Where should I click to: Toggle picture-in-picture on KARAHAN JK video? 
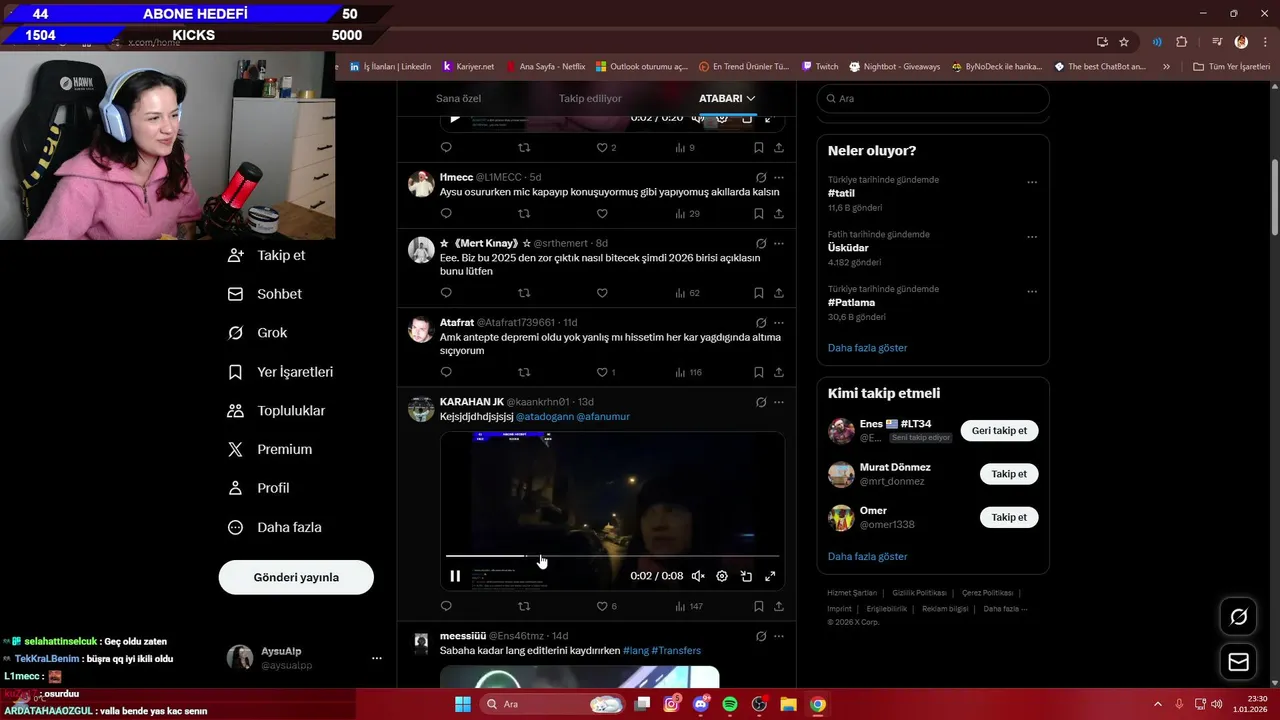coord(746,576)
